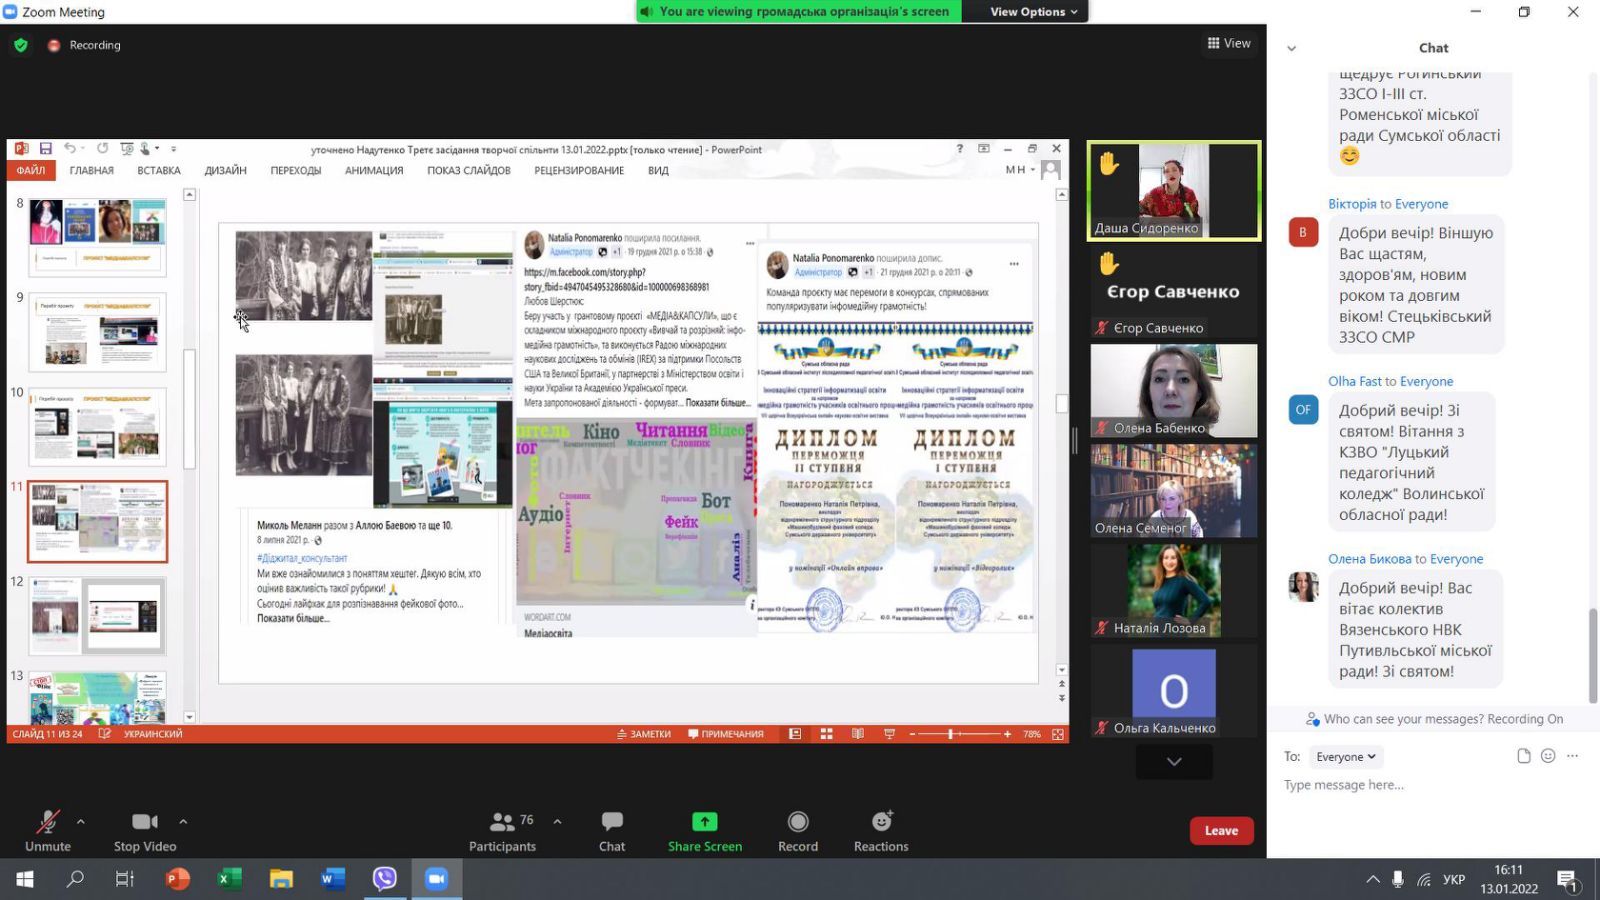Collapse the chat panel with the chevron

tap(1291, 48)
